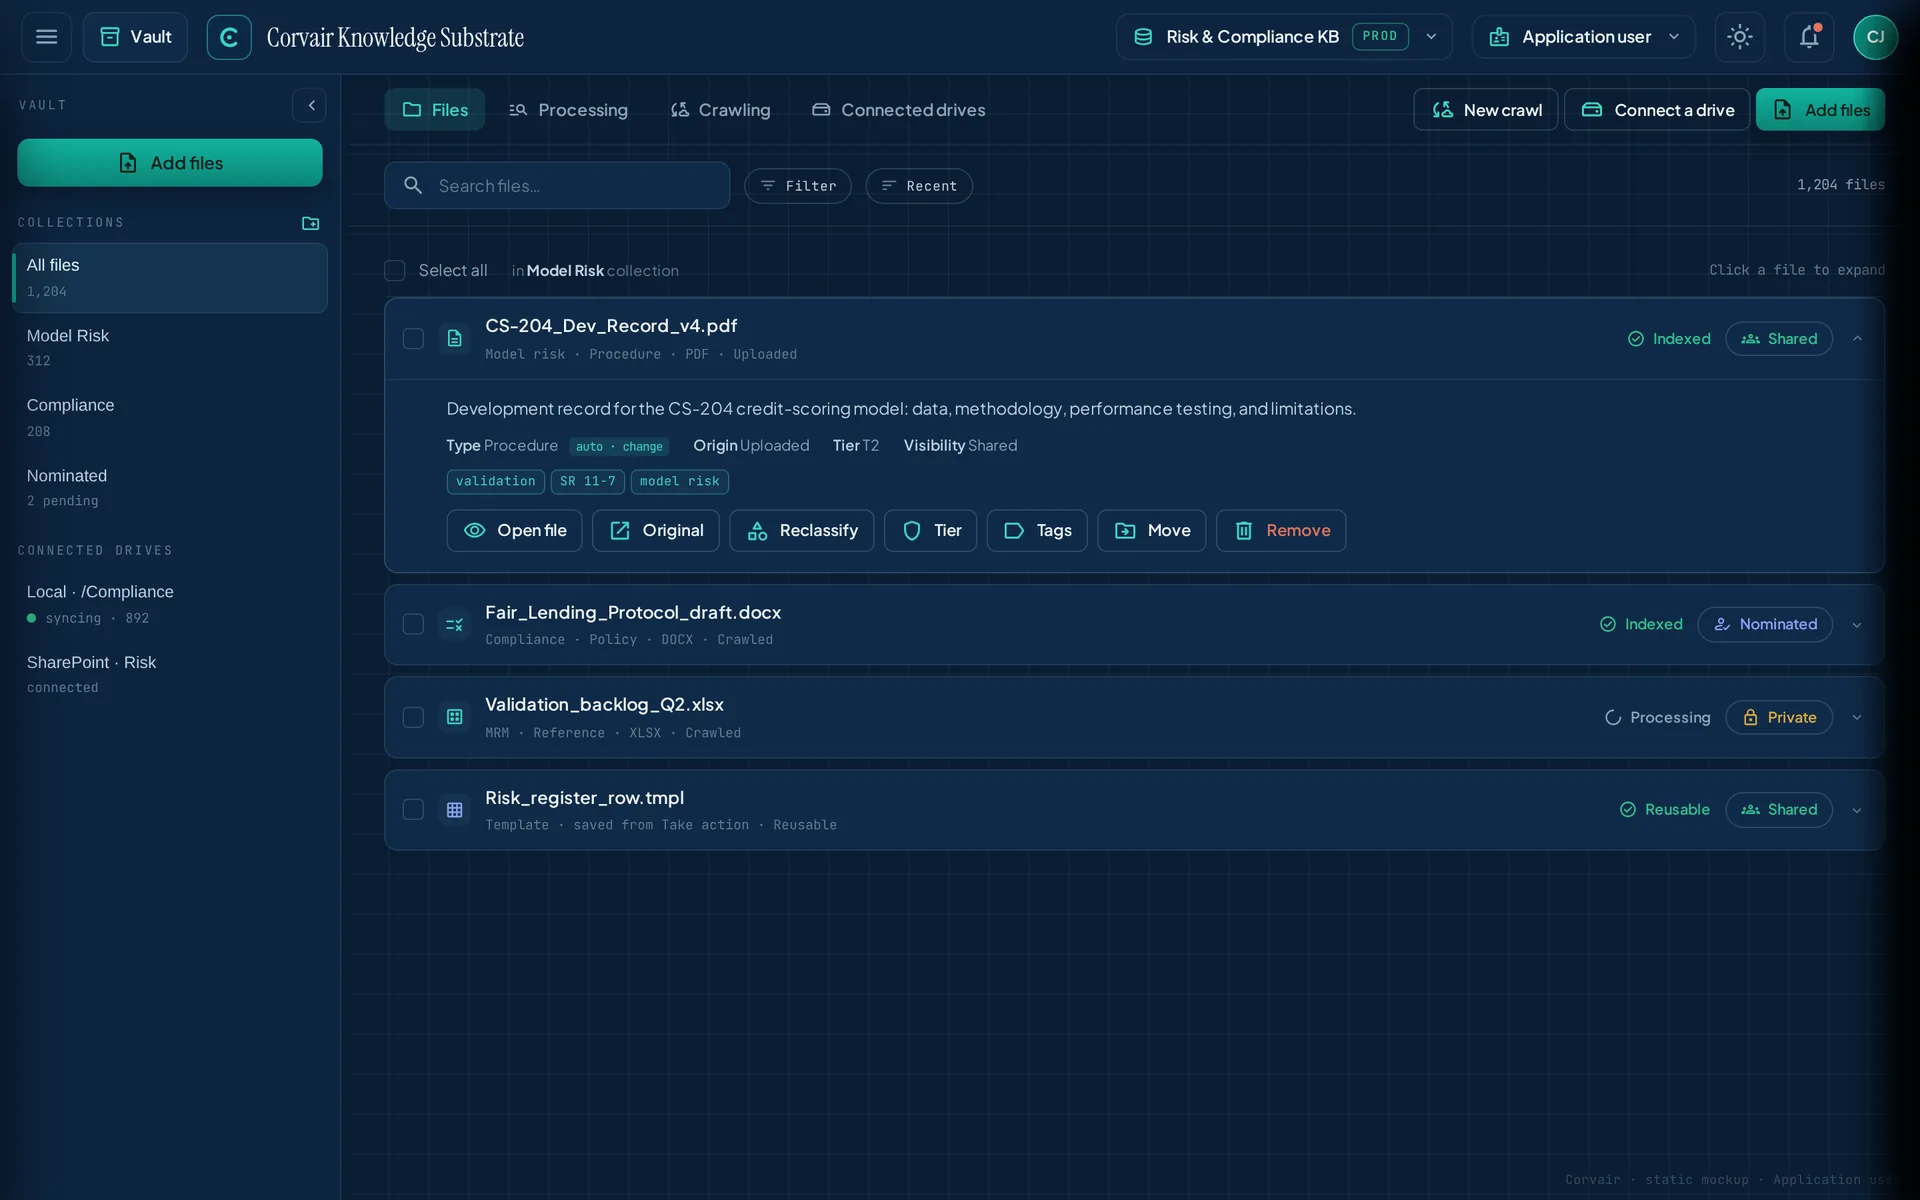Collapse the Vault sidebar

coord(310,105)
